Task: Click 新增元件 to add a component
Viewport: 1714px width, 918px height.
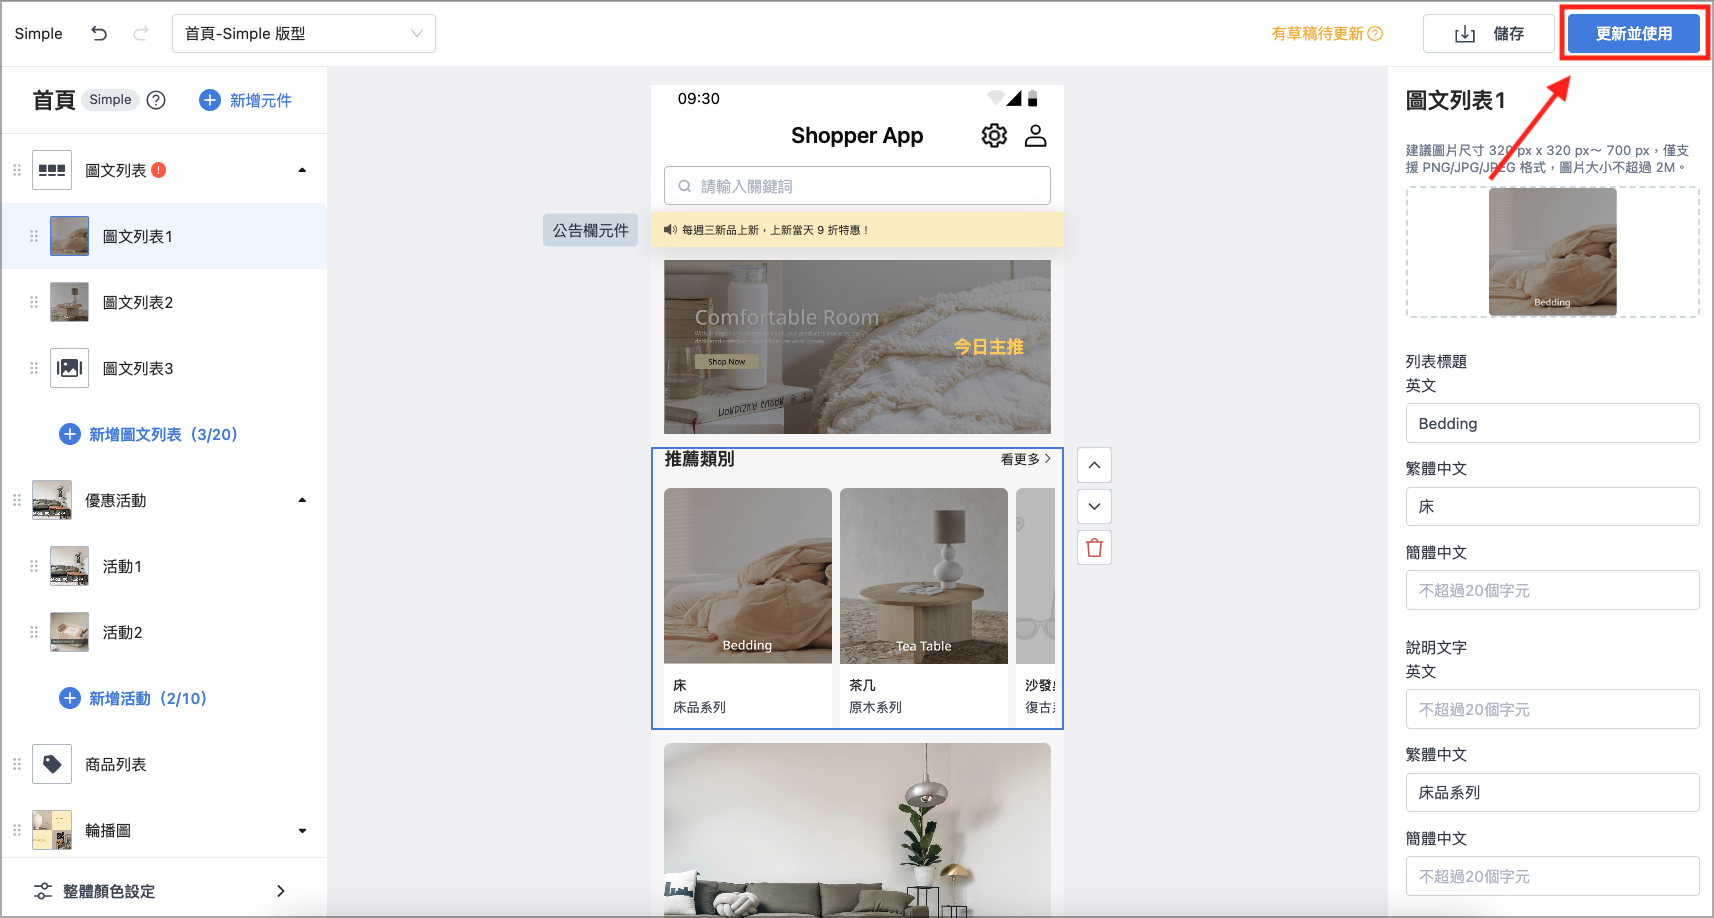Action: pos(246,100)
